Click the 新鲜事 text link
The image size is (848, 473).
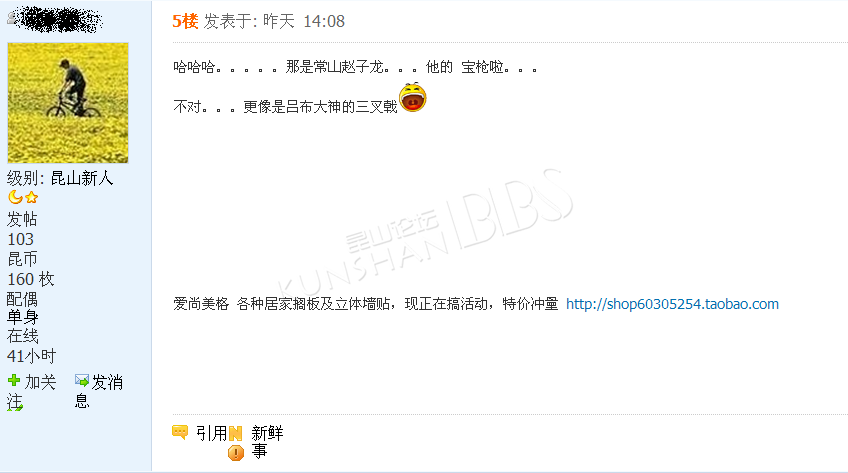267,442
